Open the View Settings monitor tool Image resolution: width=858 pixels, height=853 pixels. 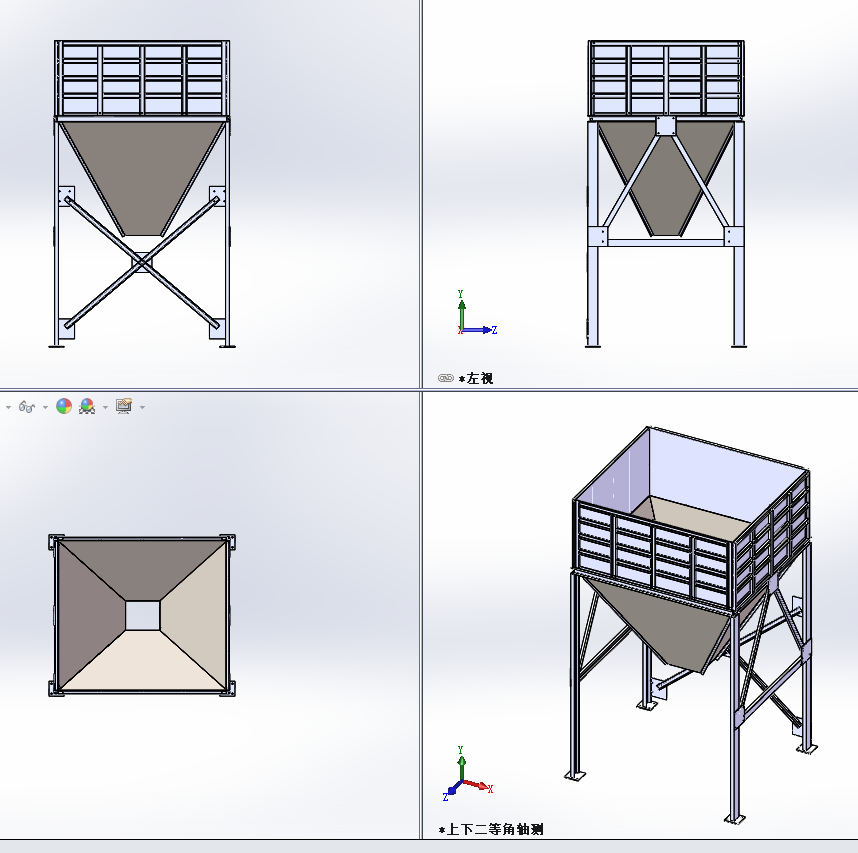point(124,406)
